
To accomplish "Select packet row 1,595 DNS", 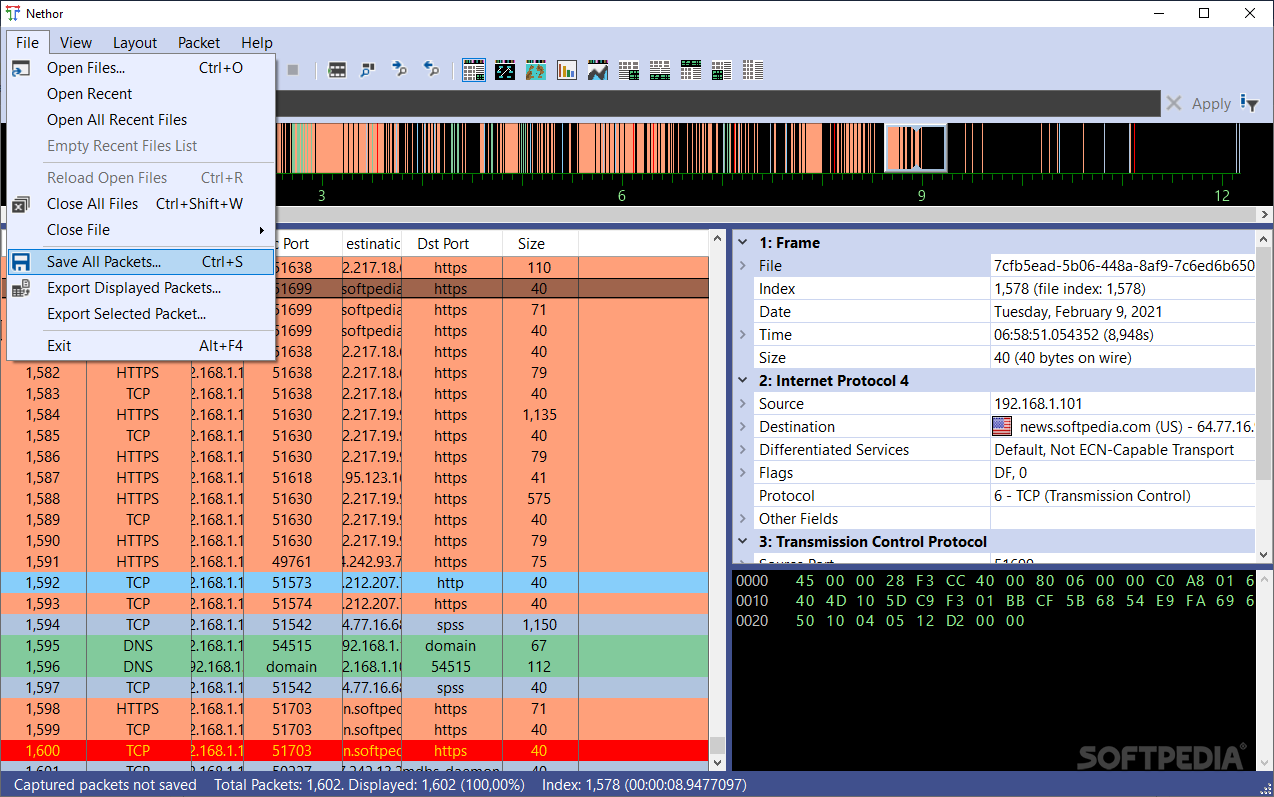I will coord(354,646).
